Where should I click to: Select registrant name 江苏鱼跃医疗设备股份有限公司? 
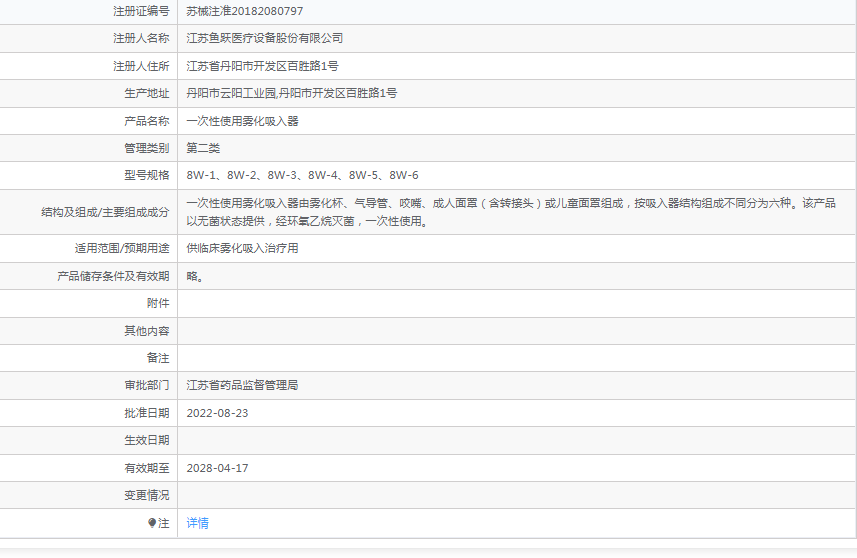pos(265,38)
